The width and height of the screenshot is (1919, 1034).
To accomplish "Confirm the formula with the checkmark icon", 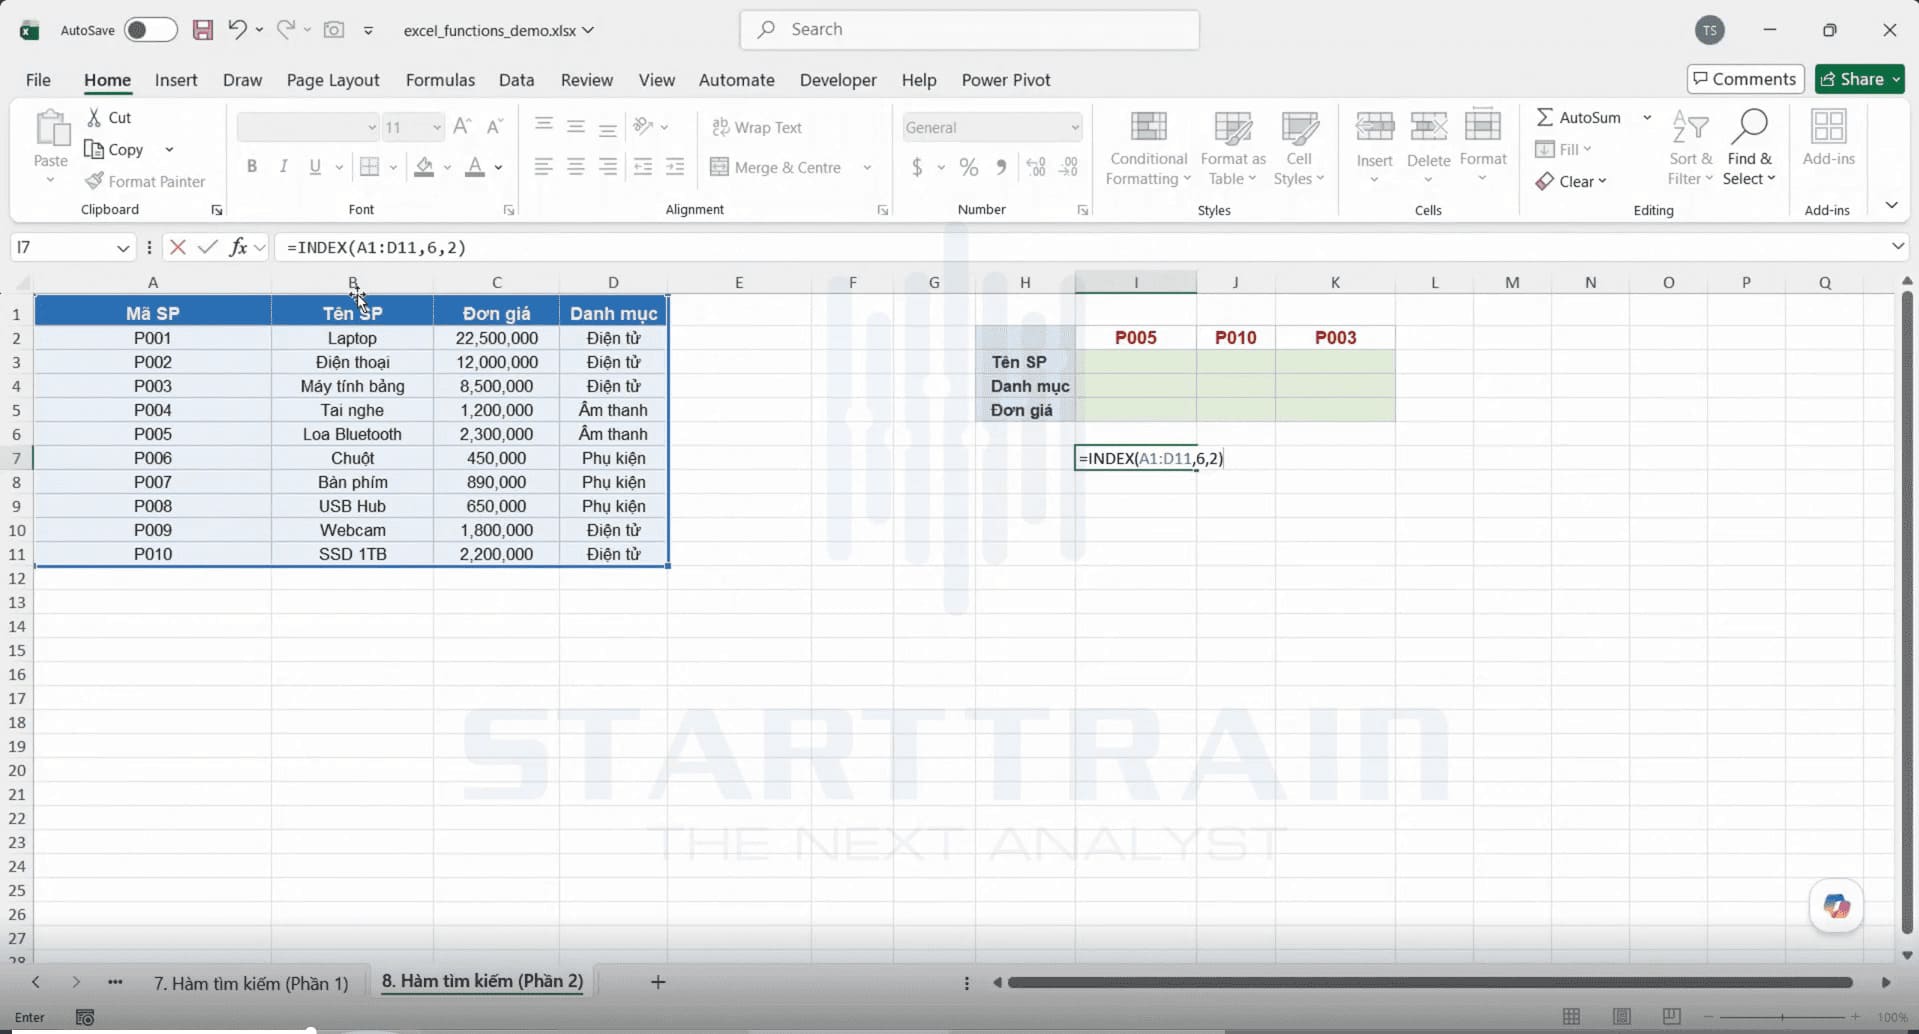I will pos(207,247).
